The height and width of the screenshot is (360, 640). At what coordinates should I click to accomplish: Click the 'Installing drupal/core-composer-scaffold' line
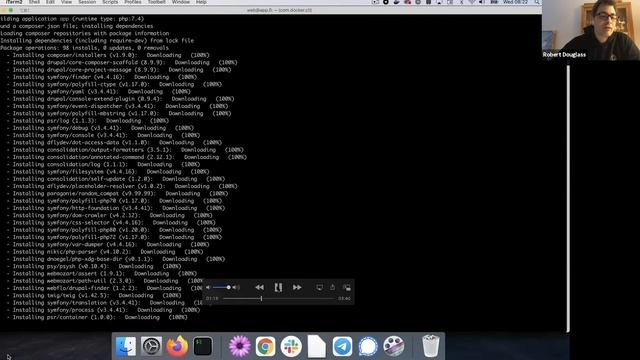click(x=122, y=62)
